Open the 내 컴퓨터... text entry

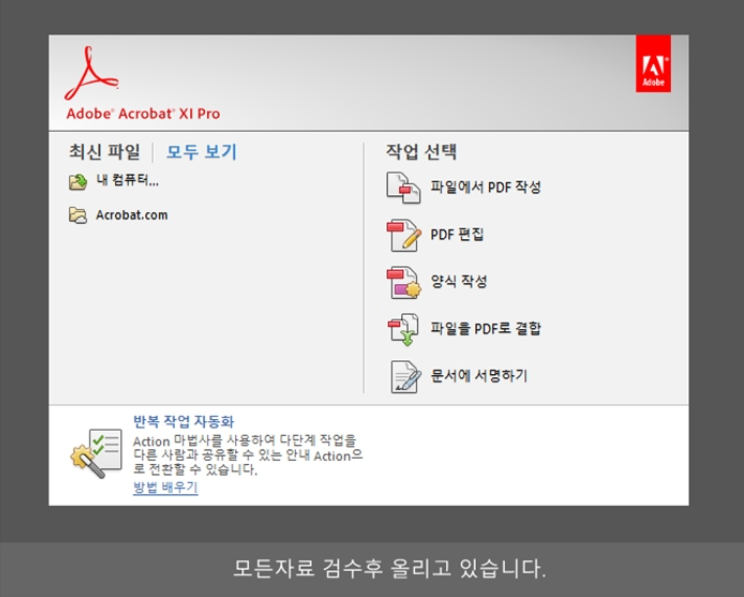[x=128, y=181]
